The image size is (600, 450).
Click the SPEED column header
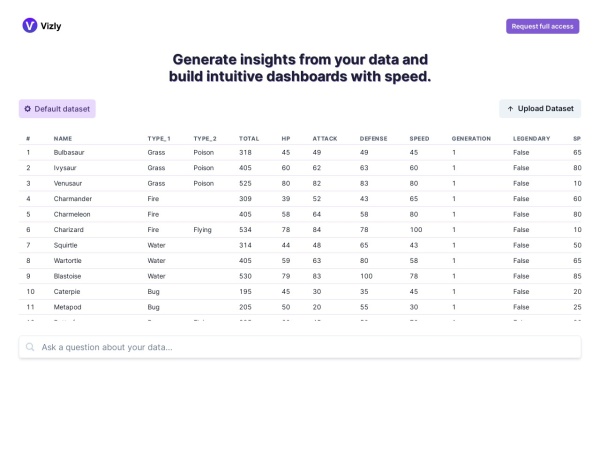click(420, 138)
